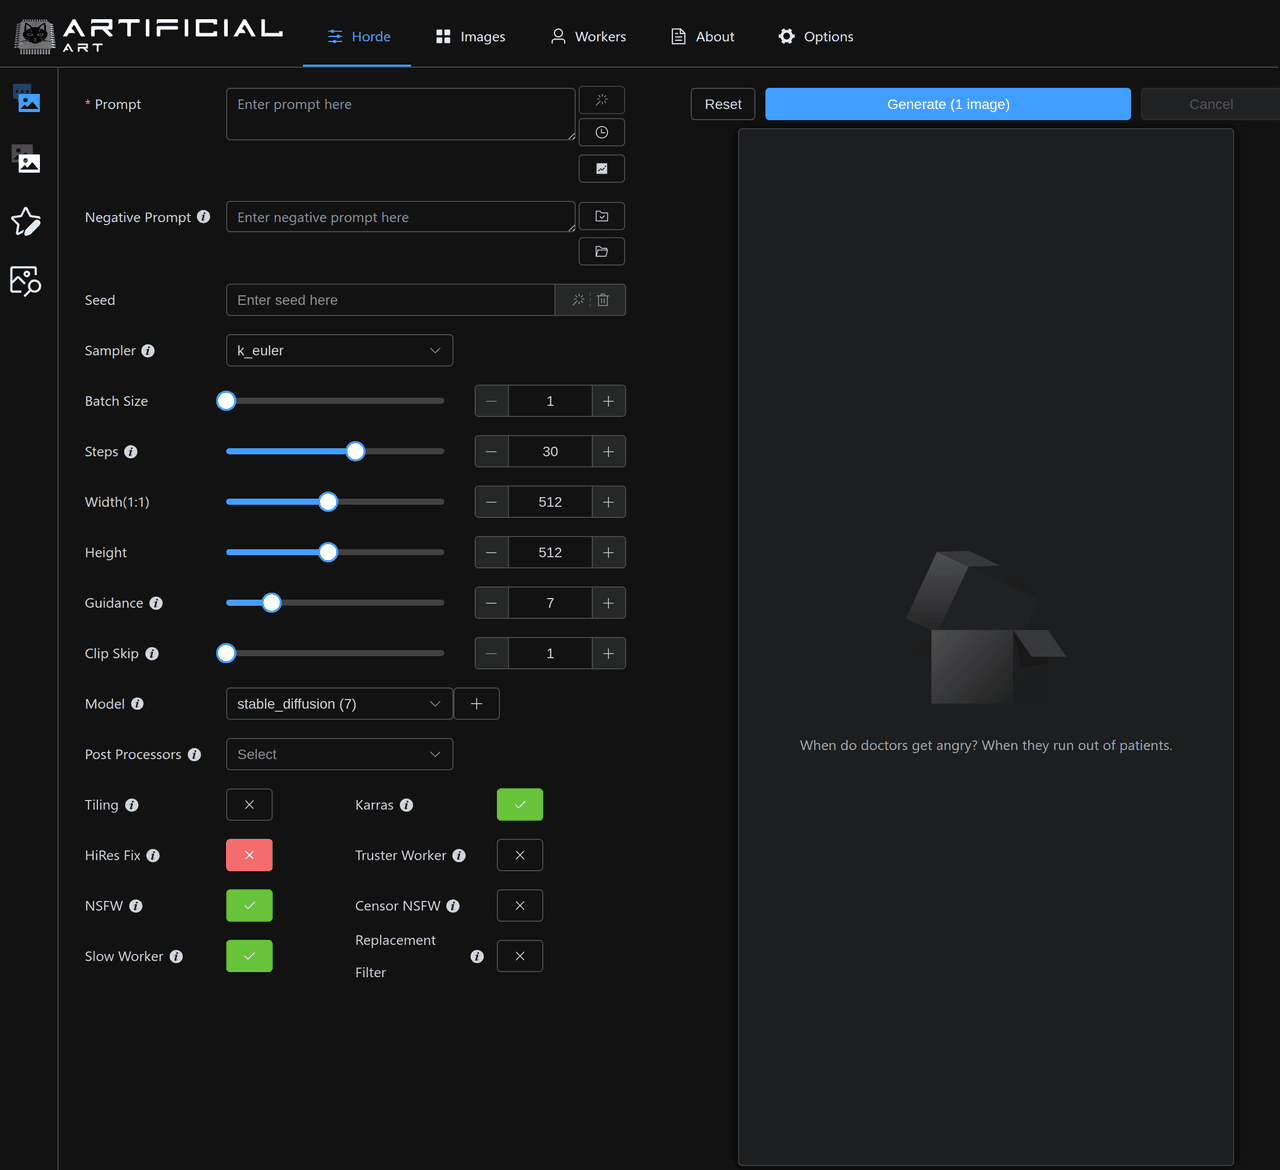Enable the Tiling toggle

250,805
